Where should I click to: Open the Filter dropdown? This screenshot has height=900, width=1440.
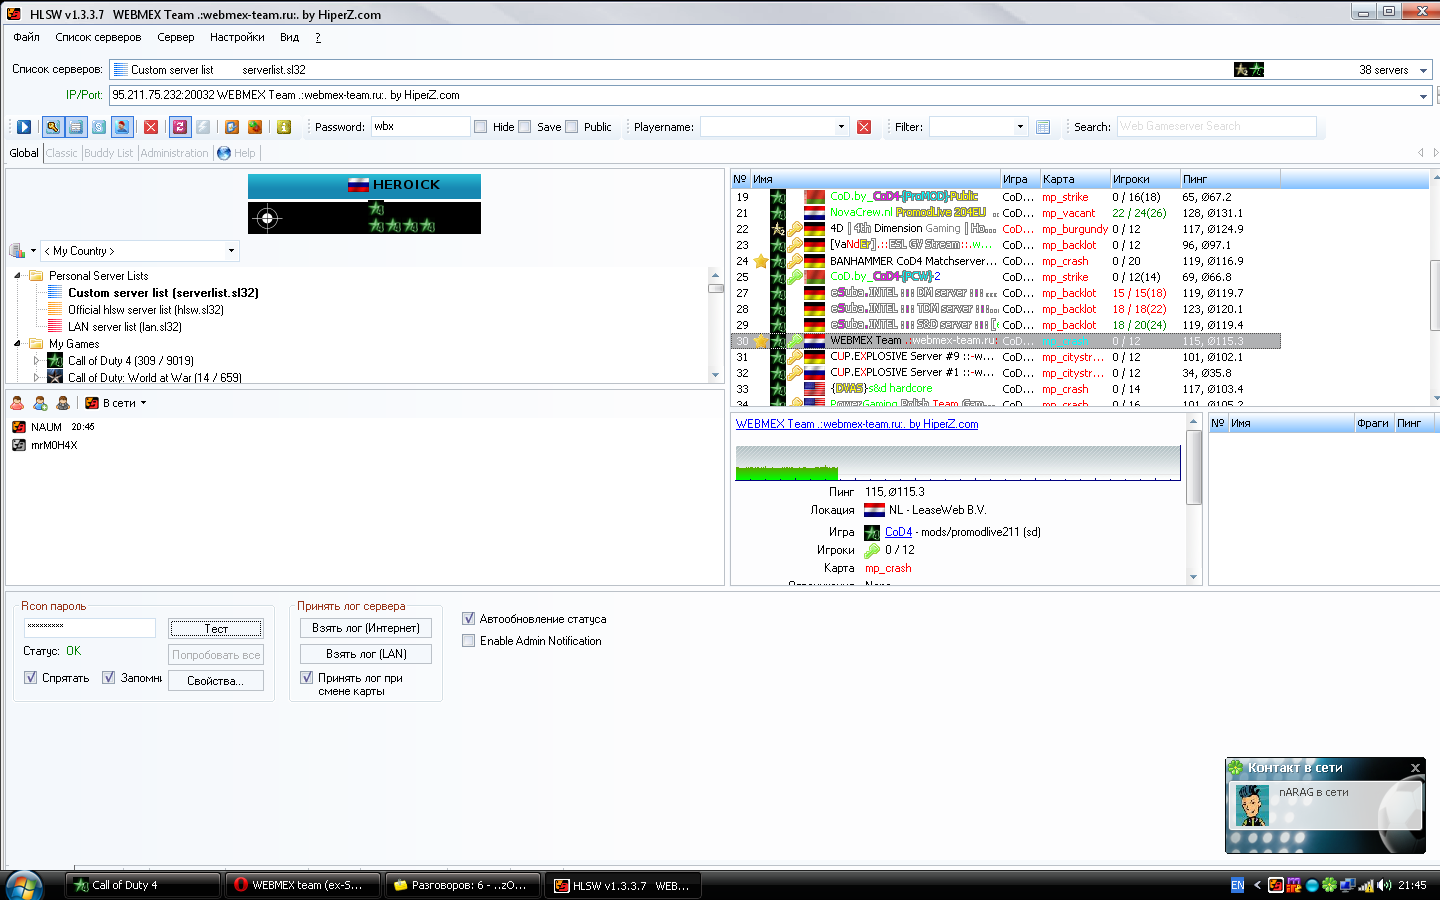click(x=1020, y=127)
